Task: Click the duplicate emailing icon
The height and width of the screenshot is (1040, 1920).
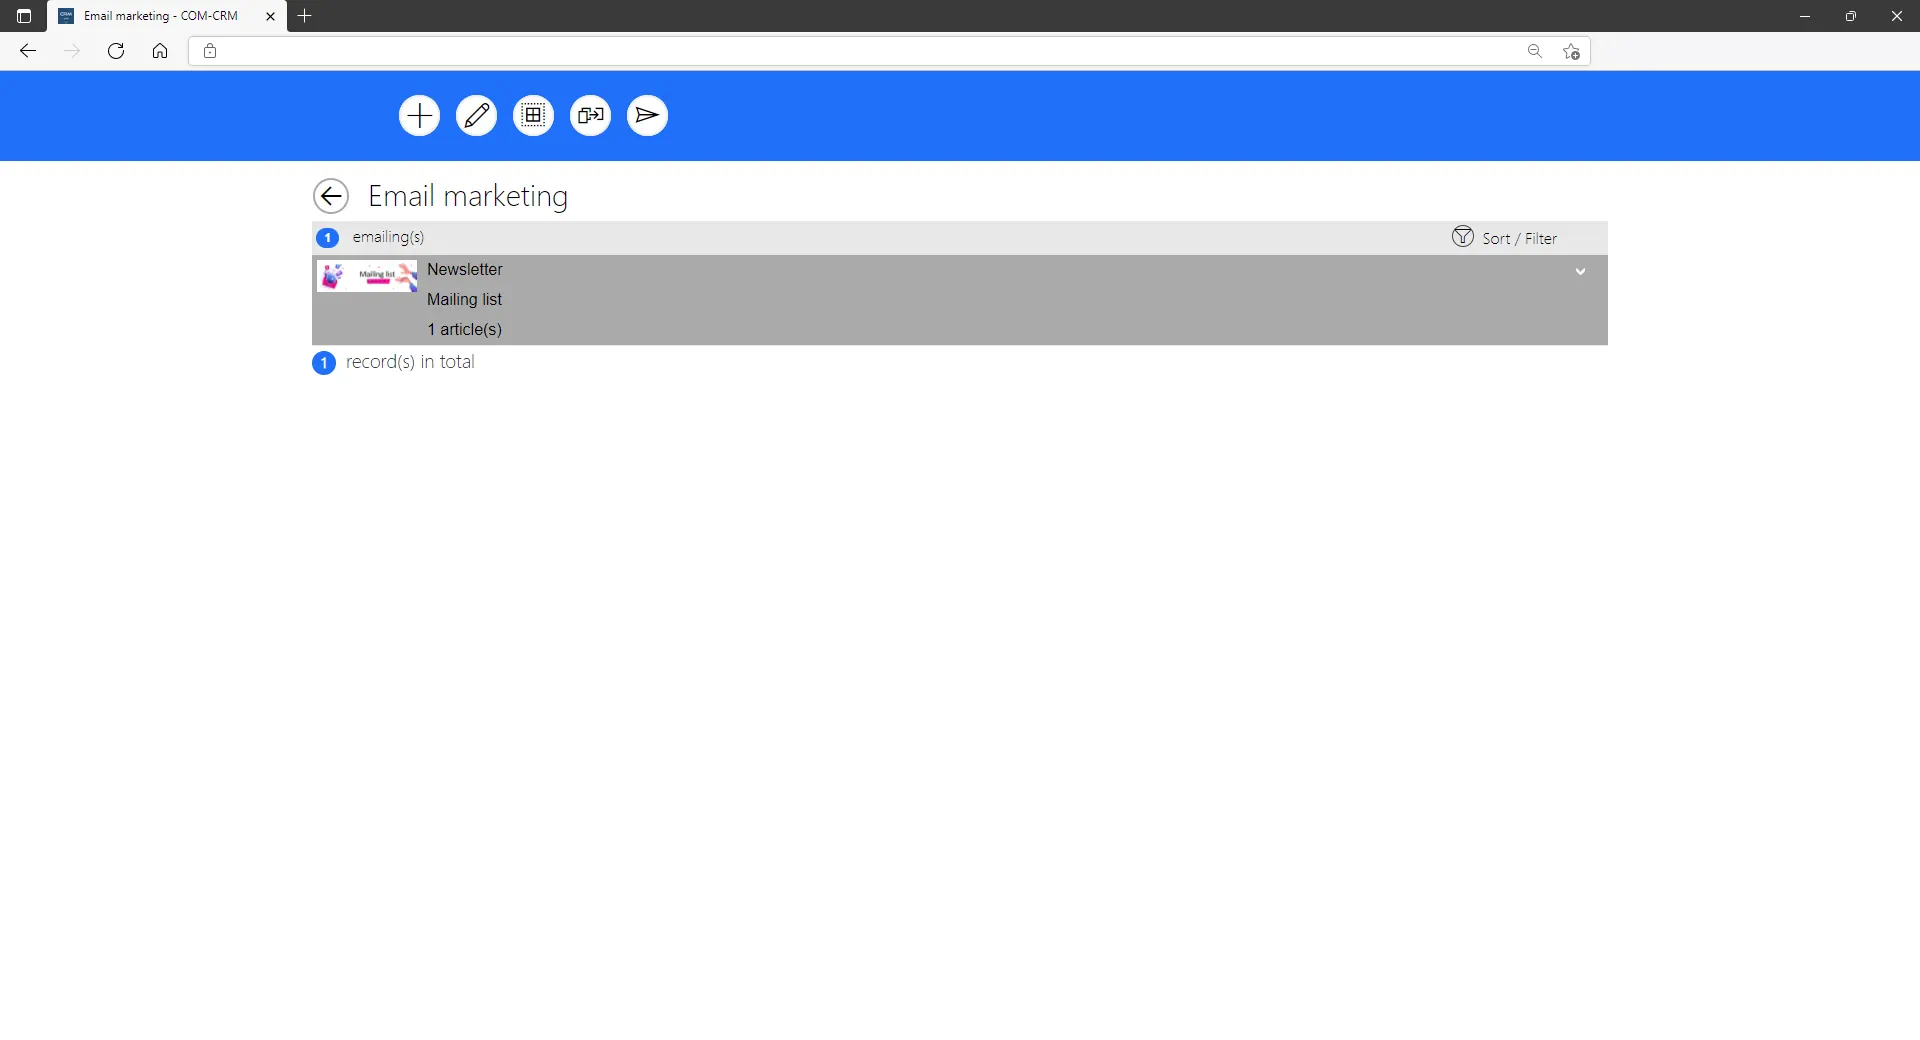Action: 590,116
